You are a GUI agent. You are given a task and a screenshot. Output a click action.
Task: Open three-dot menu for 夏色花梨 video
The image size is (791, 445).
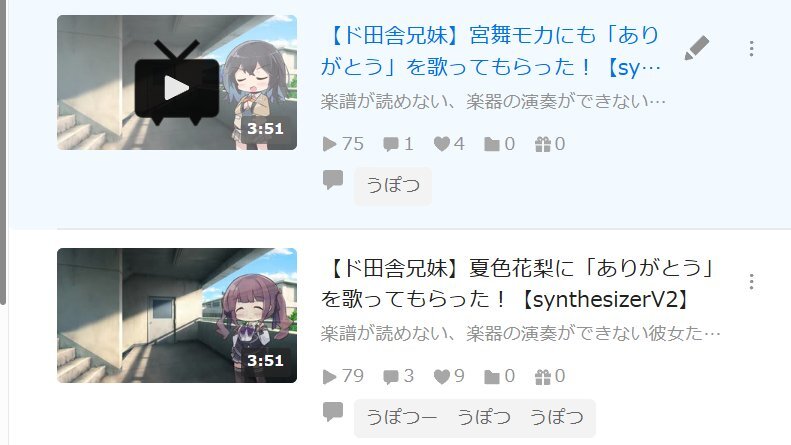[x=751, y=282]
